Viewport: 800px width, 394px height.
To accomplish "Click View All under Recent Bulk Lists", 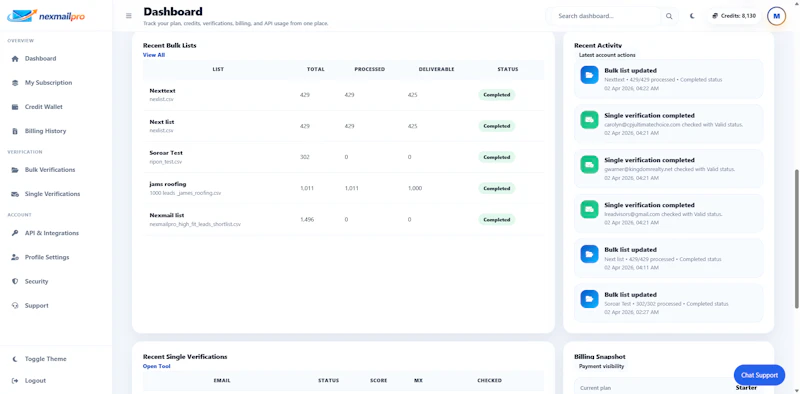I will 154,55.
